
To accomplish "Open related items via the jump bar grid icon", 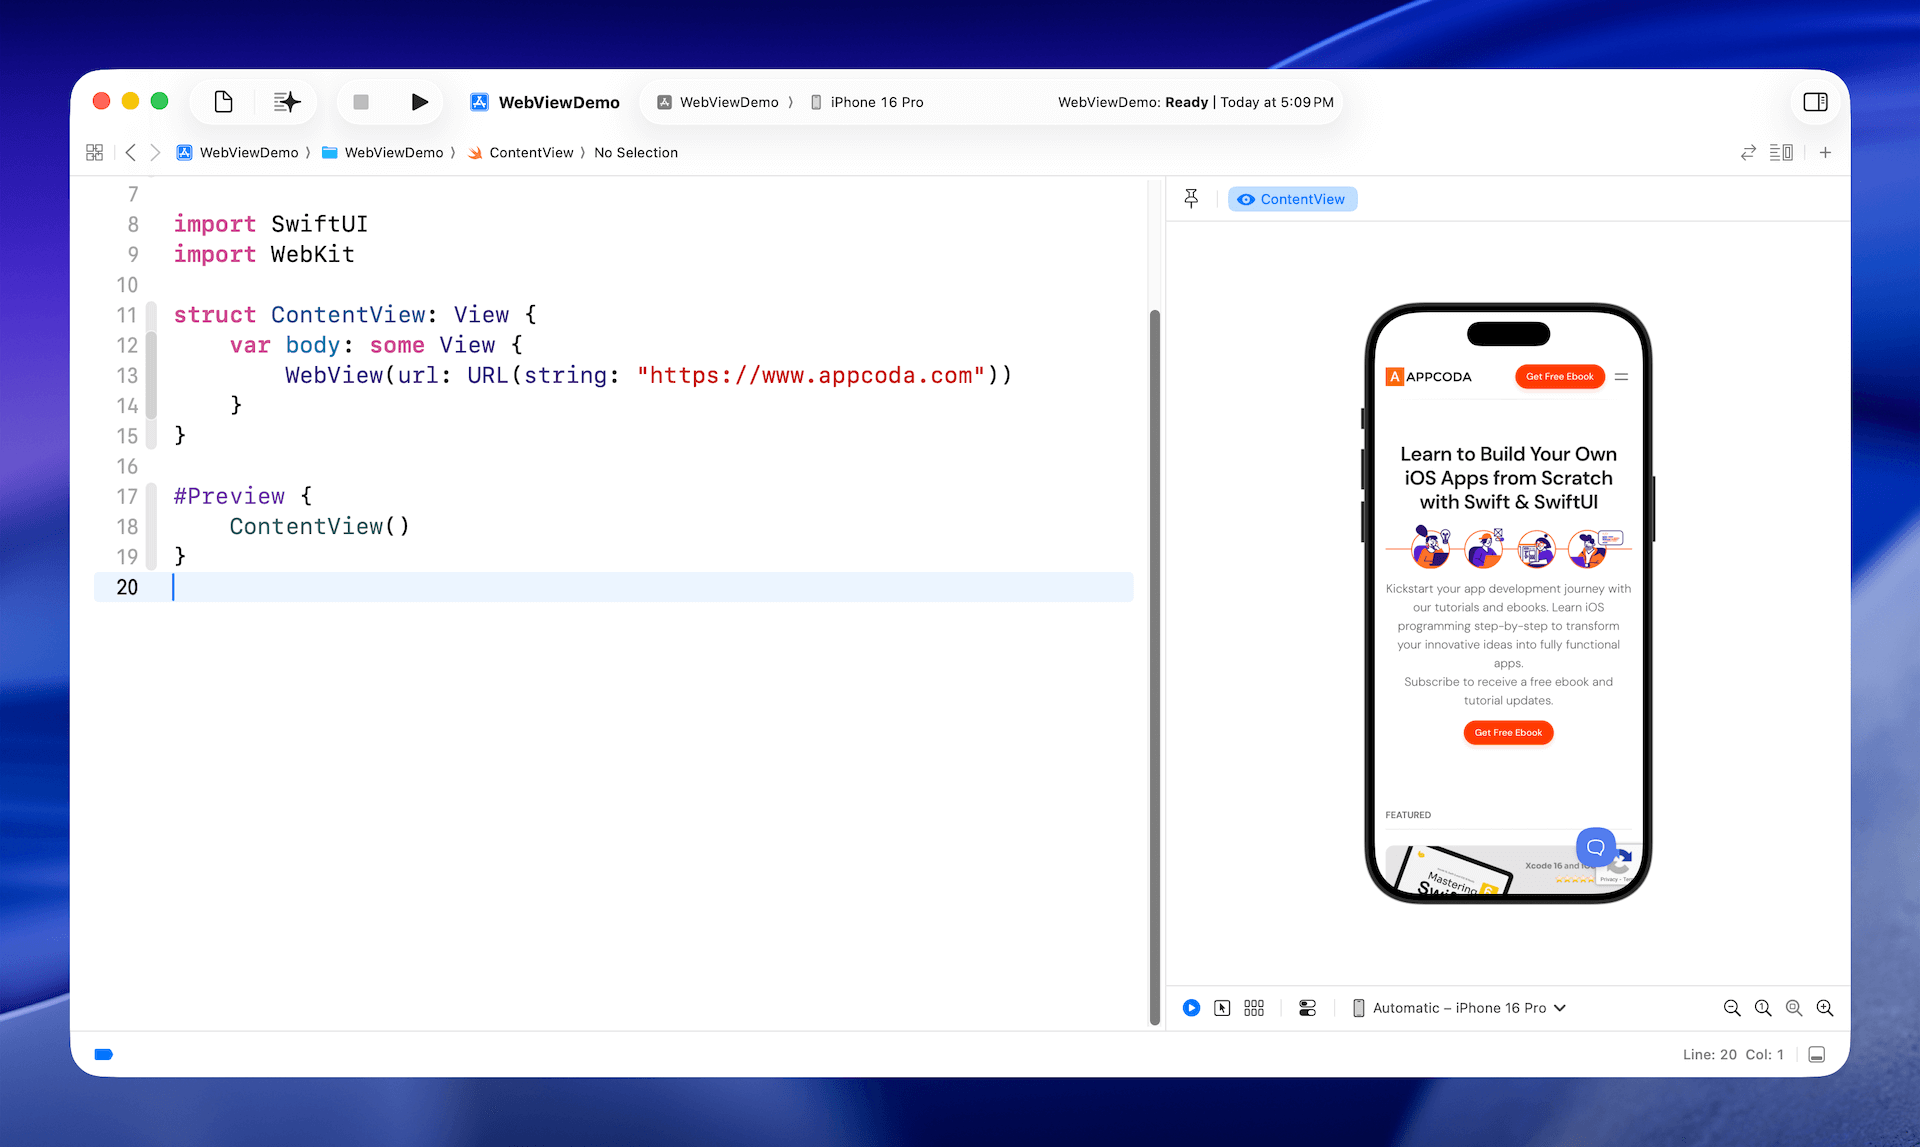I will point(95,152).
